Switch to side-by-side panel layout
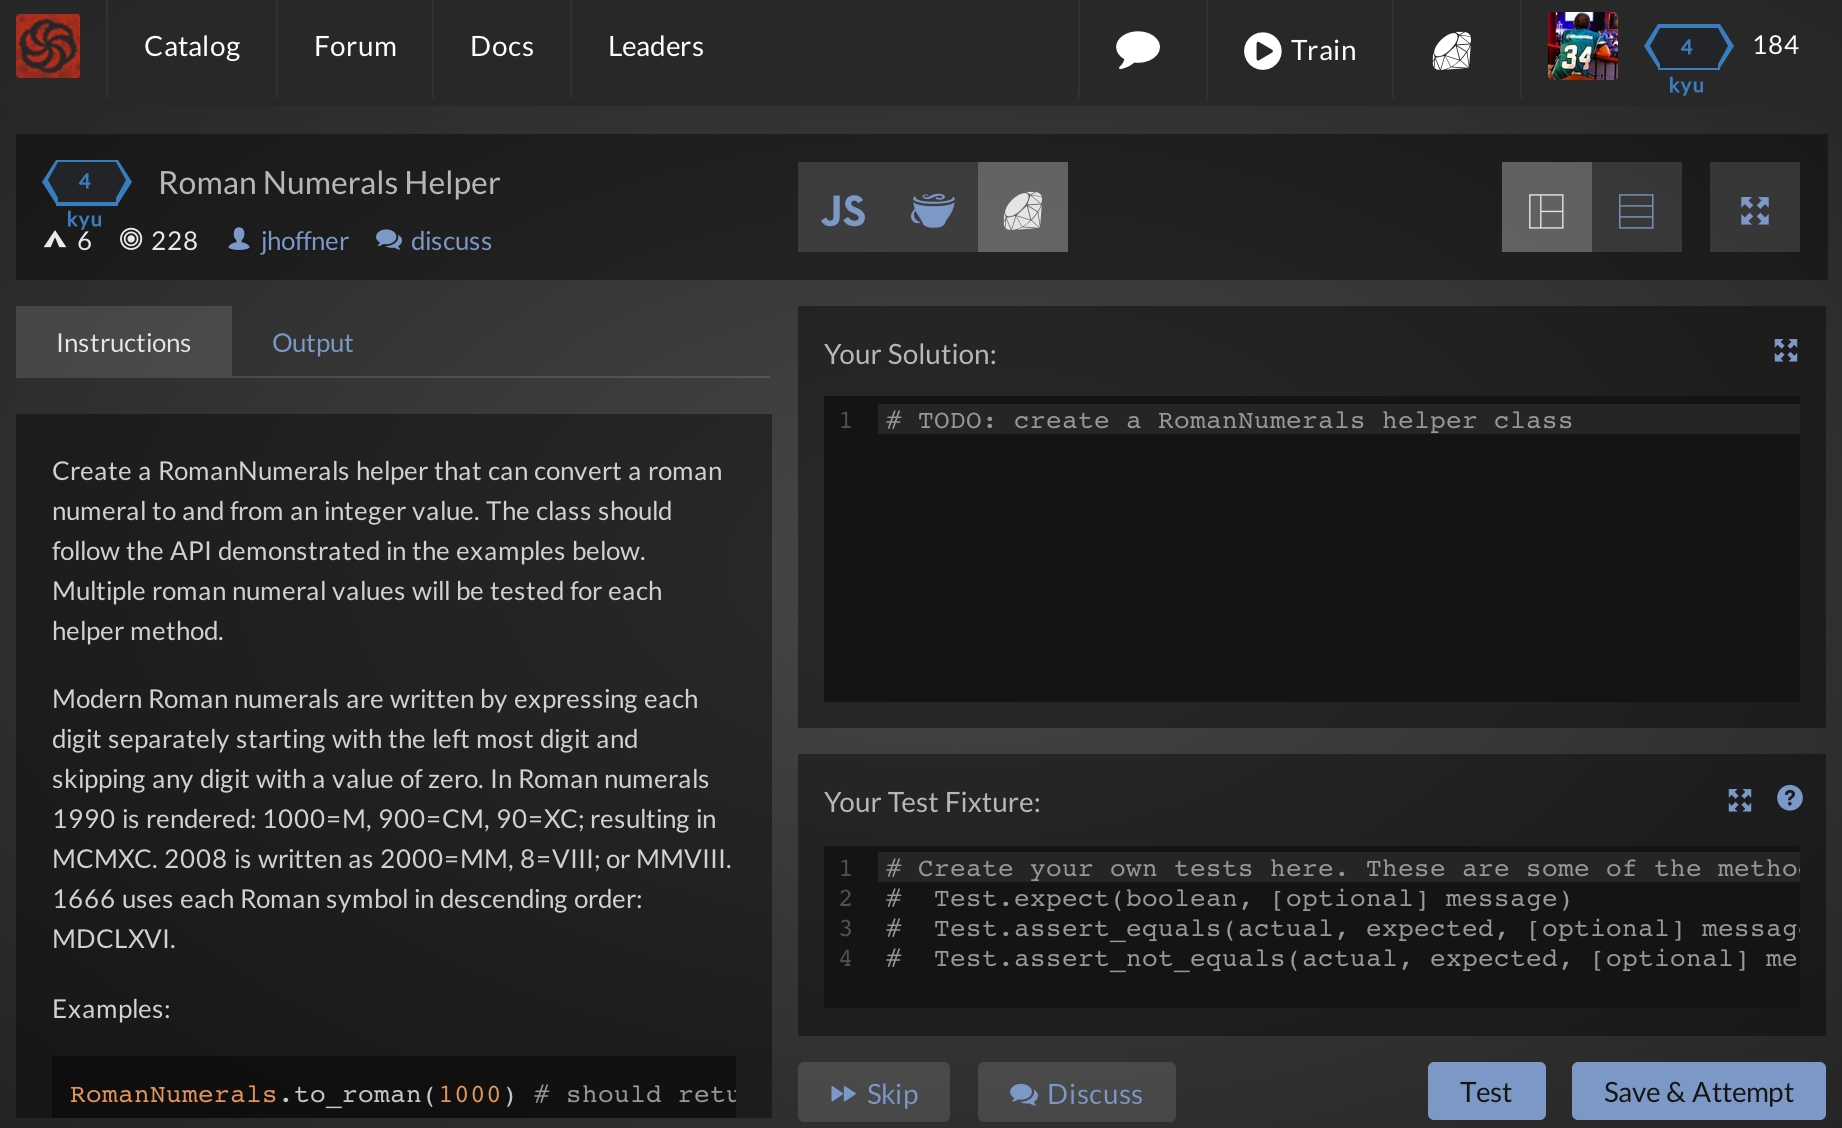Image resolution: width=1842 pixels, height=1128 pixels. [x=1546, y=209]
